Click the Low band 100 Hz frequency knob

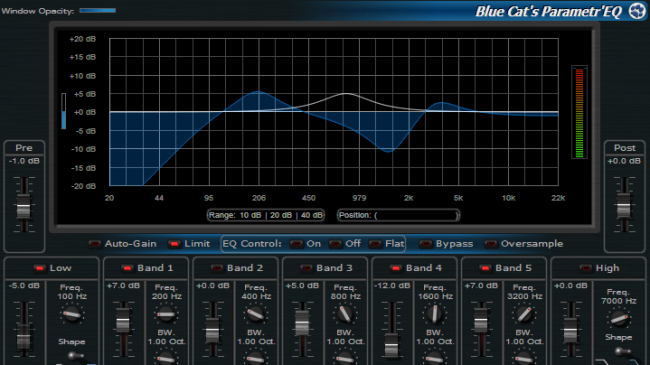point(72,314)
